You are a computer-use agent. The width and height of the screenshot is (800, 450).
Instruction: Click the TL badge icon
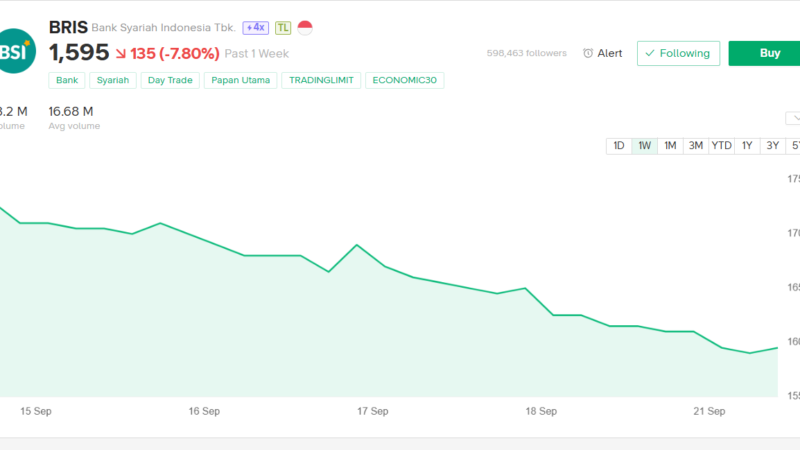coord(283,28)
